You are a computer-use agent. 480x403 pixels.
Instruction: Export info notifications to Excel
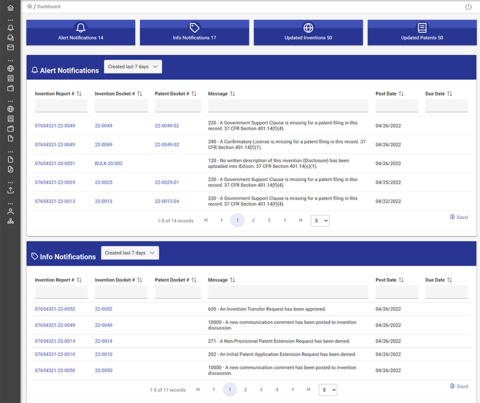pos(459,386)
